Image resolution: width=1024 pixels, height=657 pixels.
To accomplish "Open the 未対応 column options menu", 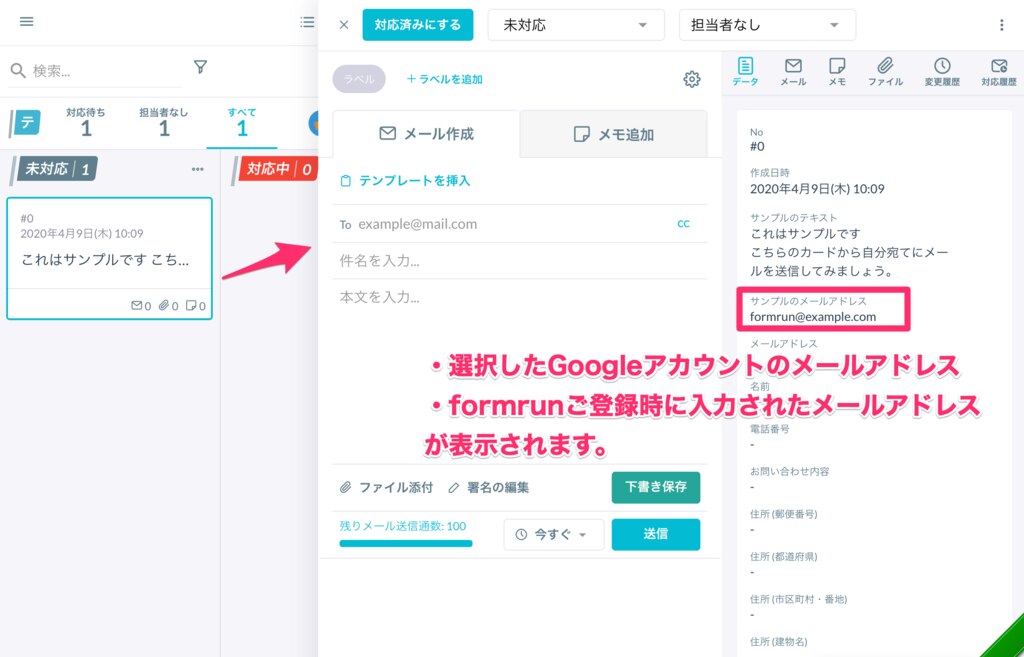I will [198, 169].
